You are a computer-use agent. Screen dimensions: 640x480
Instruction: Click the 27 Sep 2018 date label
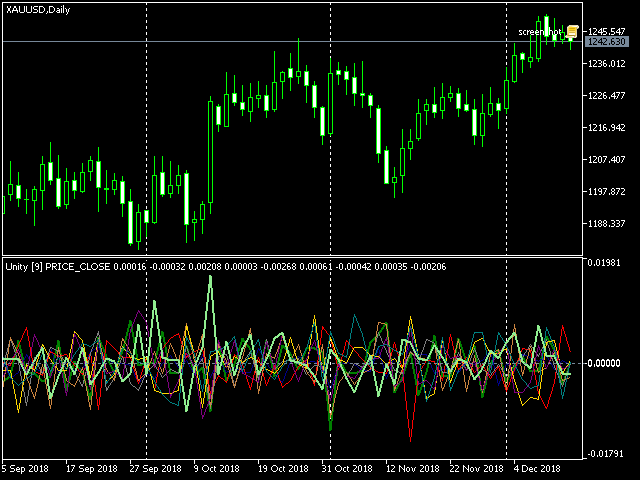[156, 469]
